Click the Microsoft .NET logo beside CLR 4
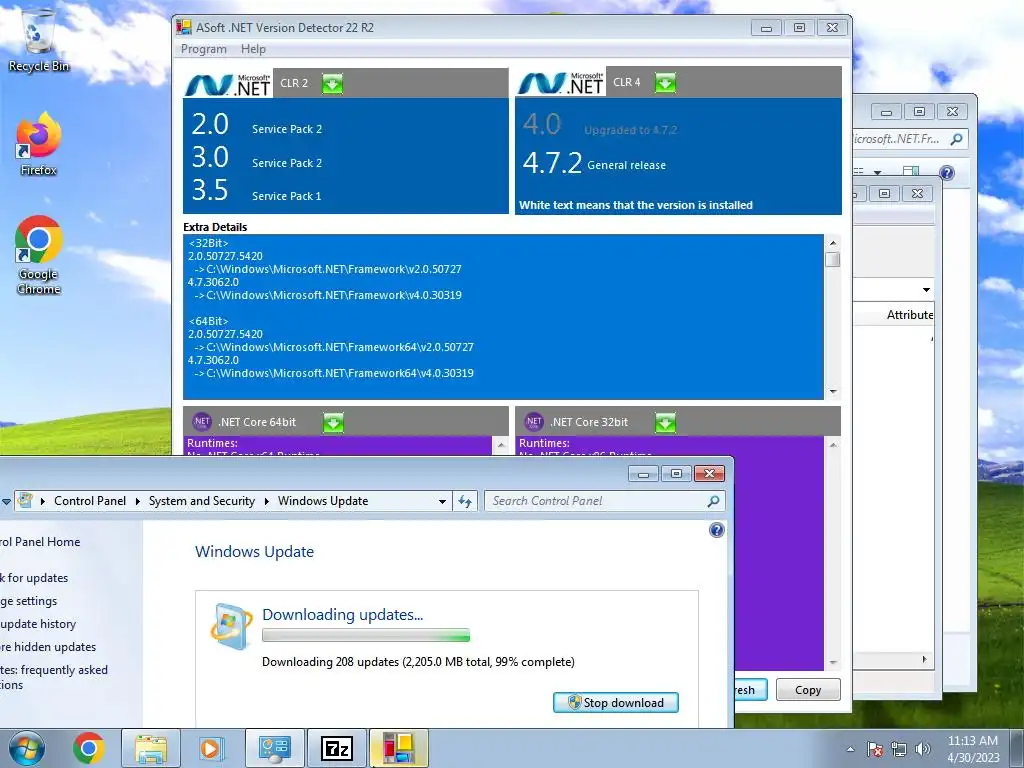 click(x=561, y=83)
